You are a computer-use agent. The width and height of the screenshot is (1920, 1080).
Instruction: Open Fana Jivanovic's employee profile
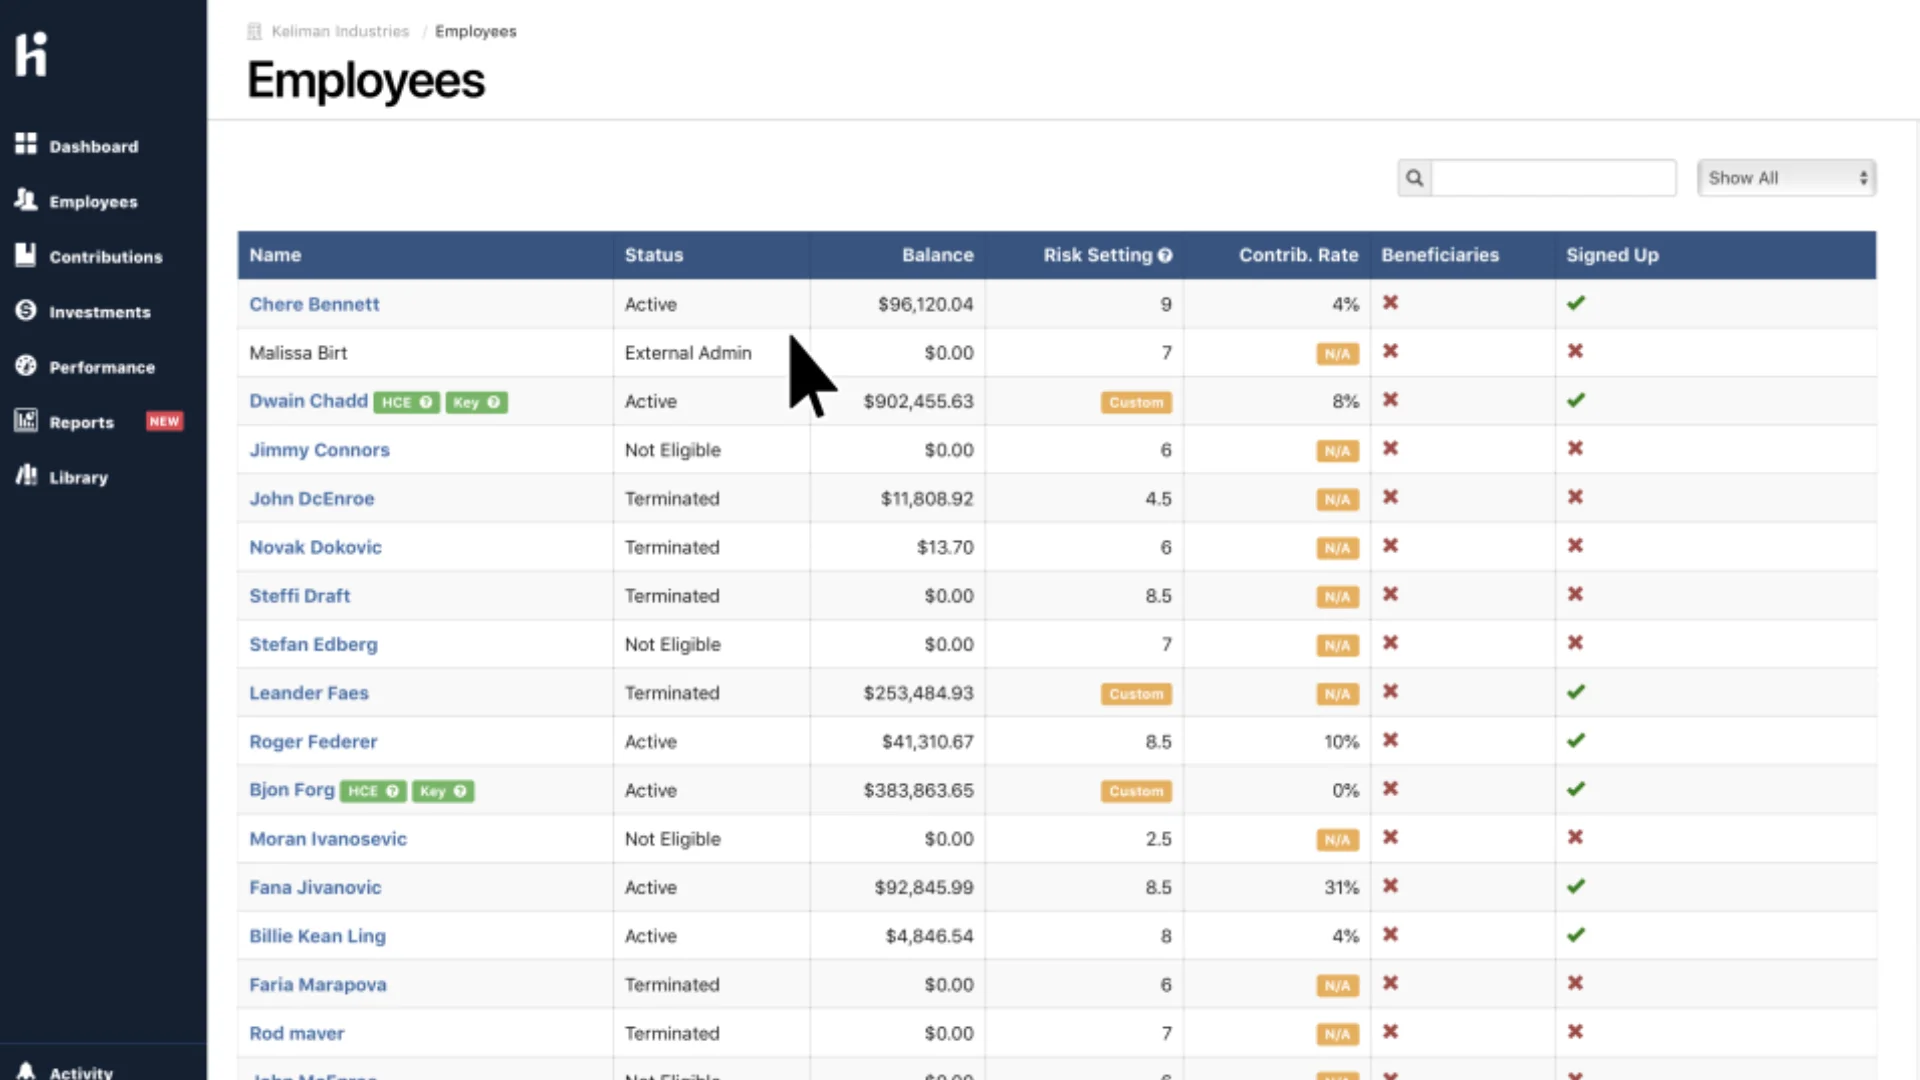(315, 887)
